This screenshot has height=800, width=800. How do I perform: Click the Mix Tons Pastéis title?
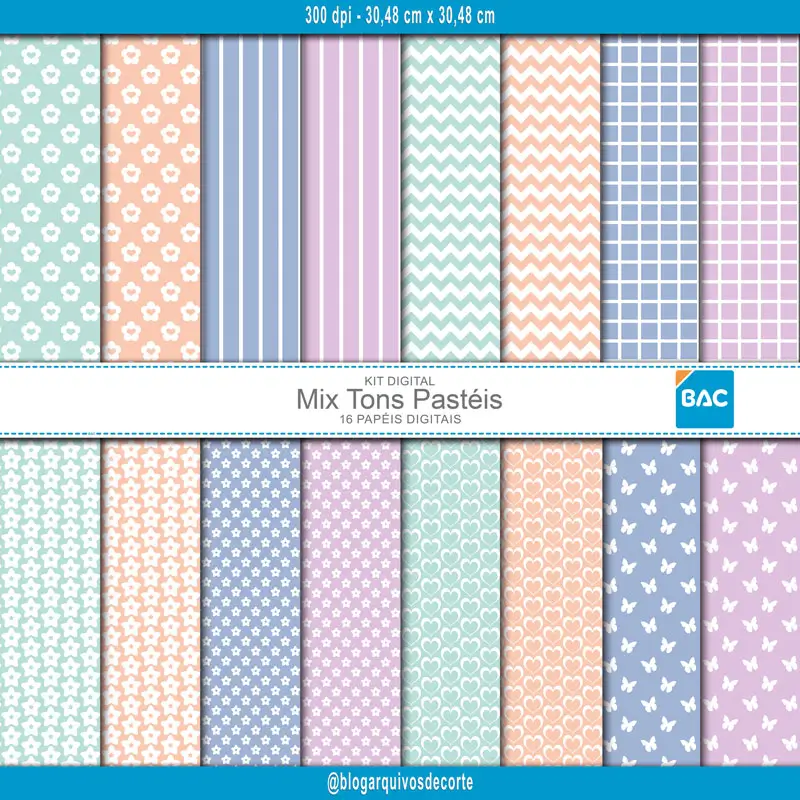(399, 399)
